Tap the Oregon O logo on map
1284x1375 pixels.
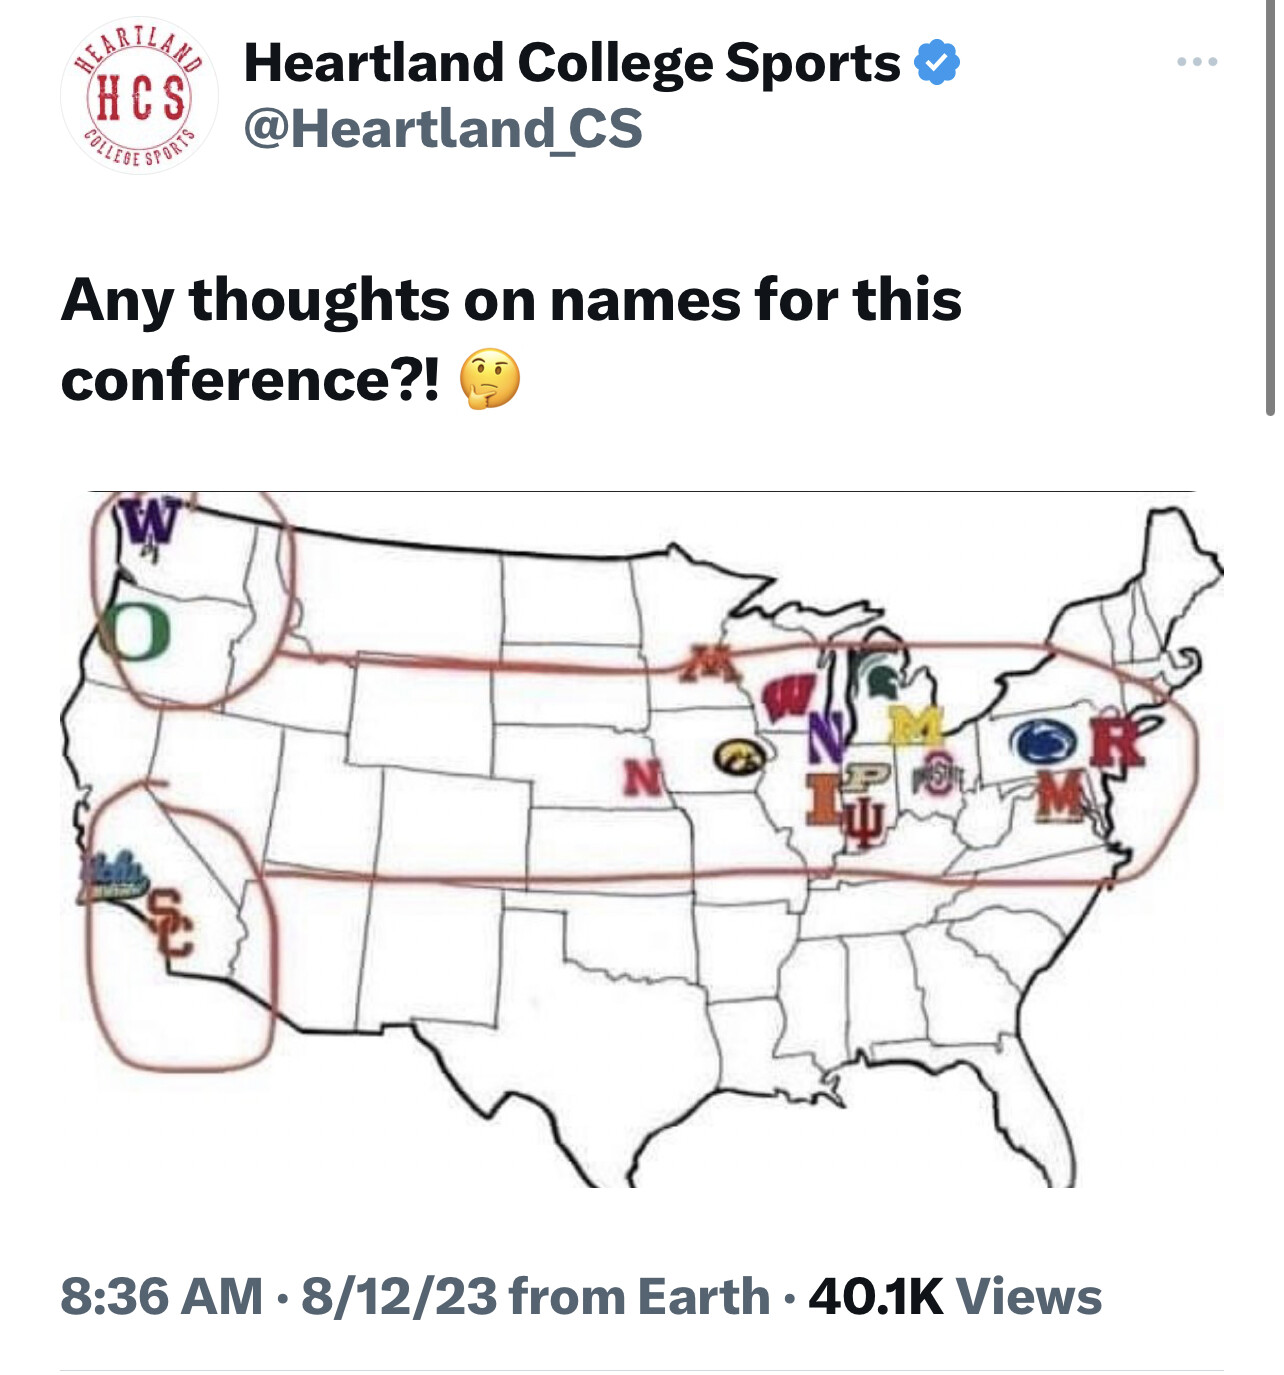tap(135, 630)
